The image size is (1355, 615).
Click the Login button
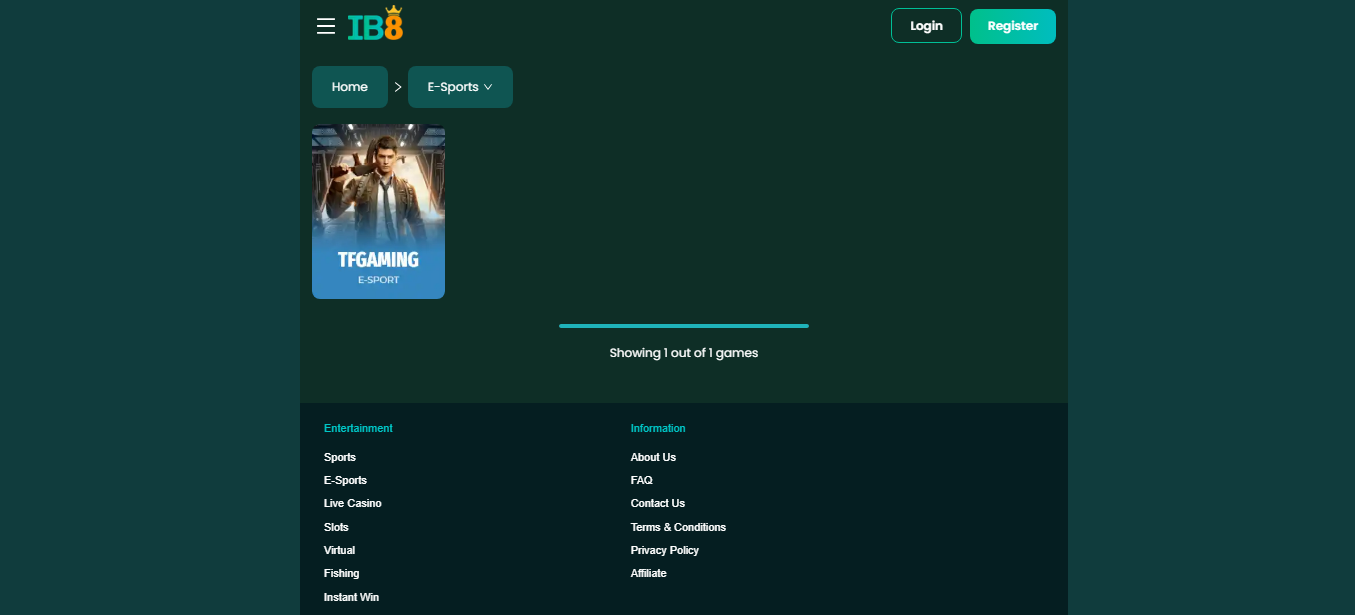[x=925, y=25]
